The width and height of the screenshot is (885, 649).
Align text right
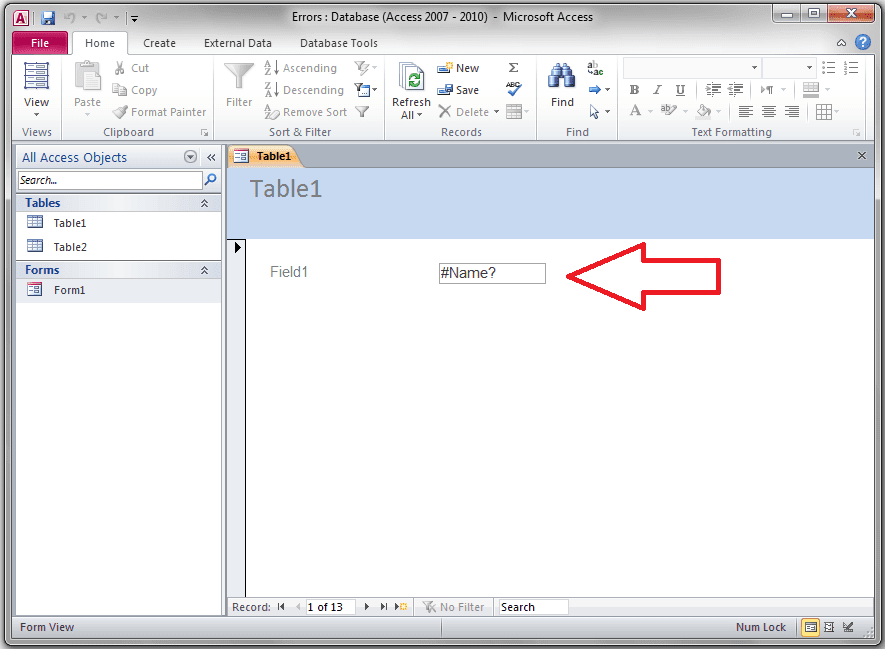tap(792, 111)
